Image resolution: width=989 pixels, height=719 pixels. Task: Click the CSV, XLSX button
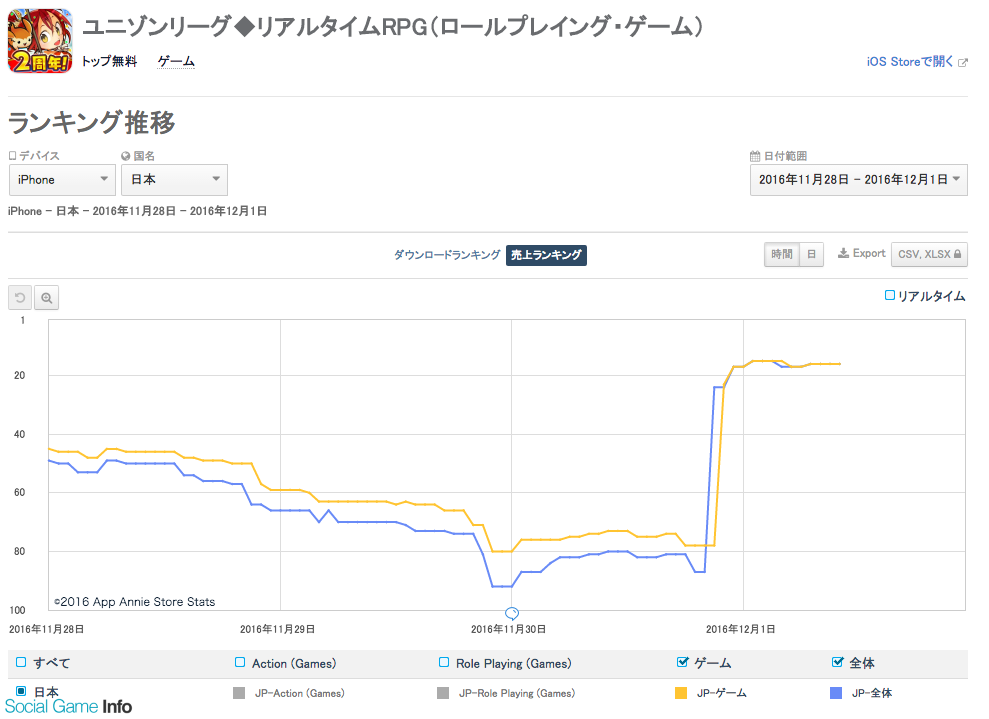point(930,255)
